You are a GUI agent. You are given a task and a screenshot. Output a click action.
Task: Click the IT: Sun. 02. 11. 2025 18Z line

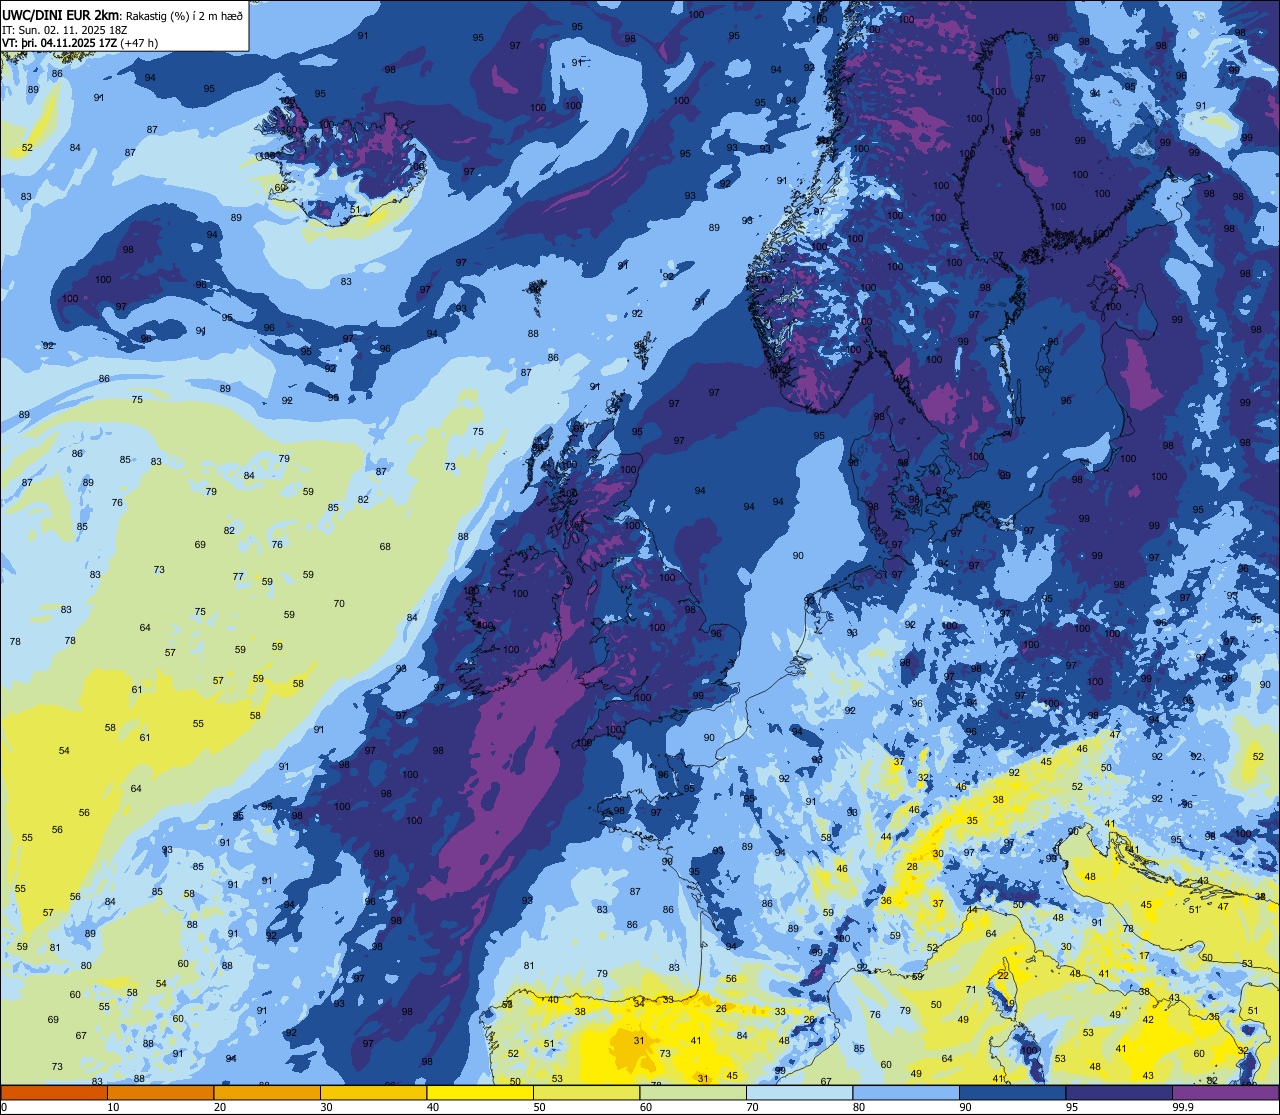click(x=66, y=30)
